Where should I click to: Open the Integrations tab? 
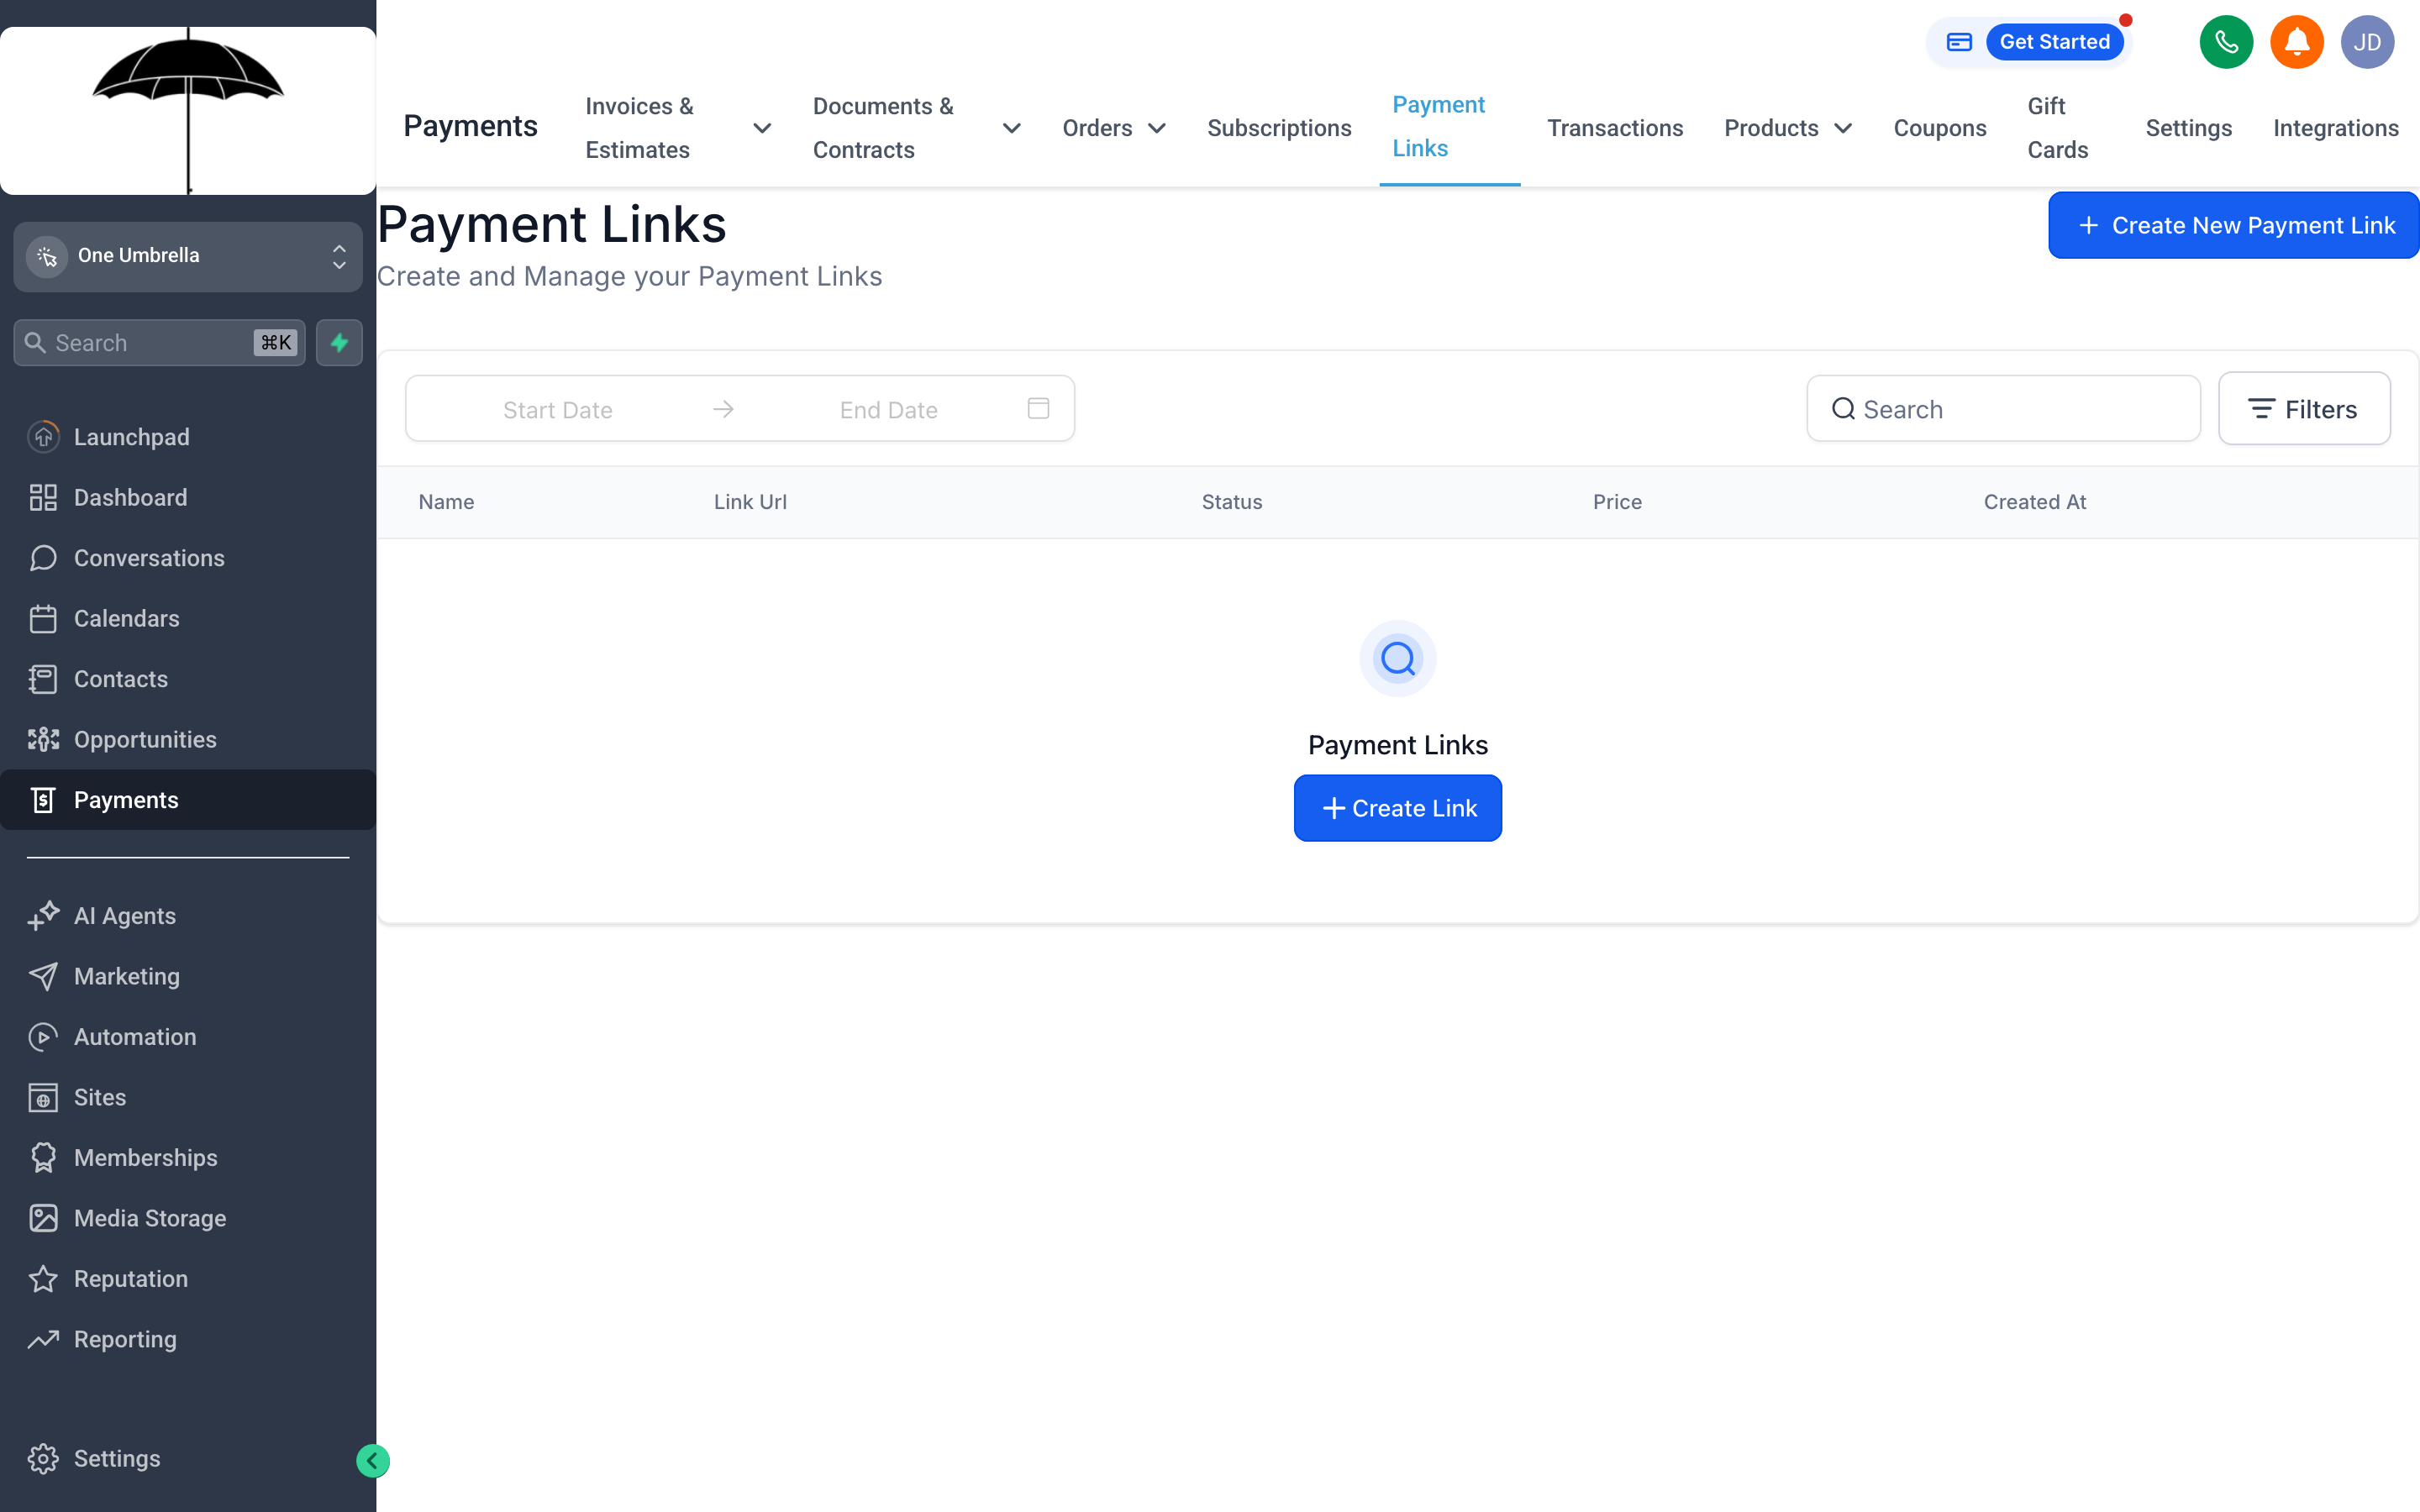pyautogui.click(x=2335, y=128)
